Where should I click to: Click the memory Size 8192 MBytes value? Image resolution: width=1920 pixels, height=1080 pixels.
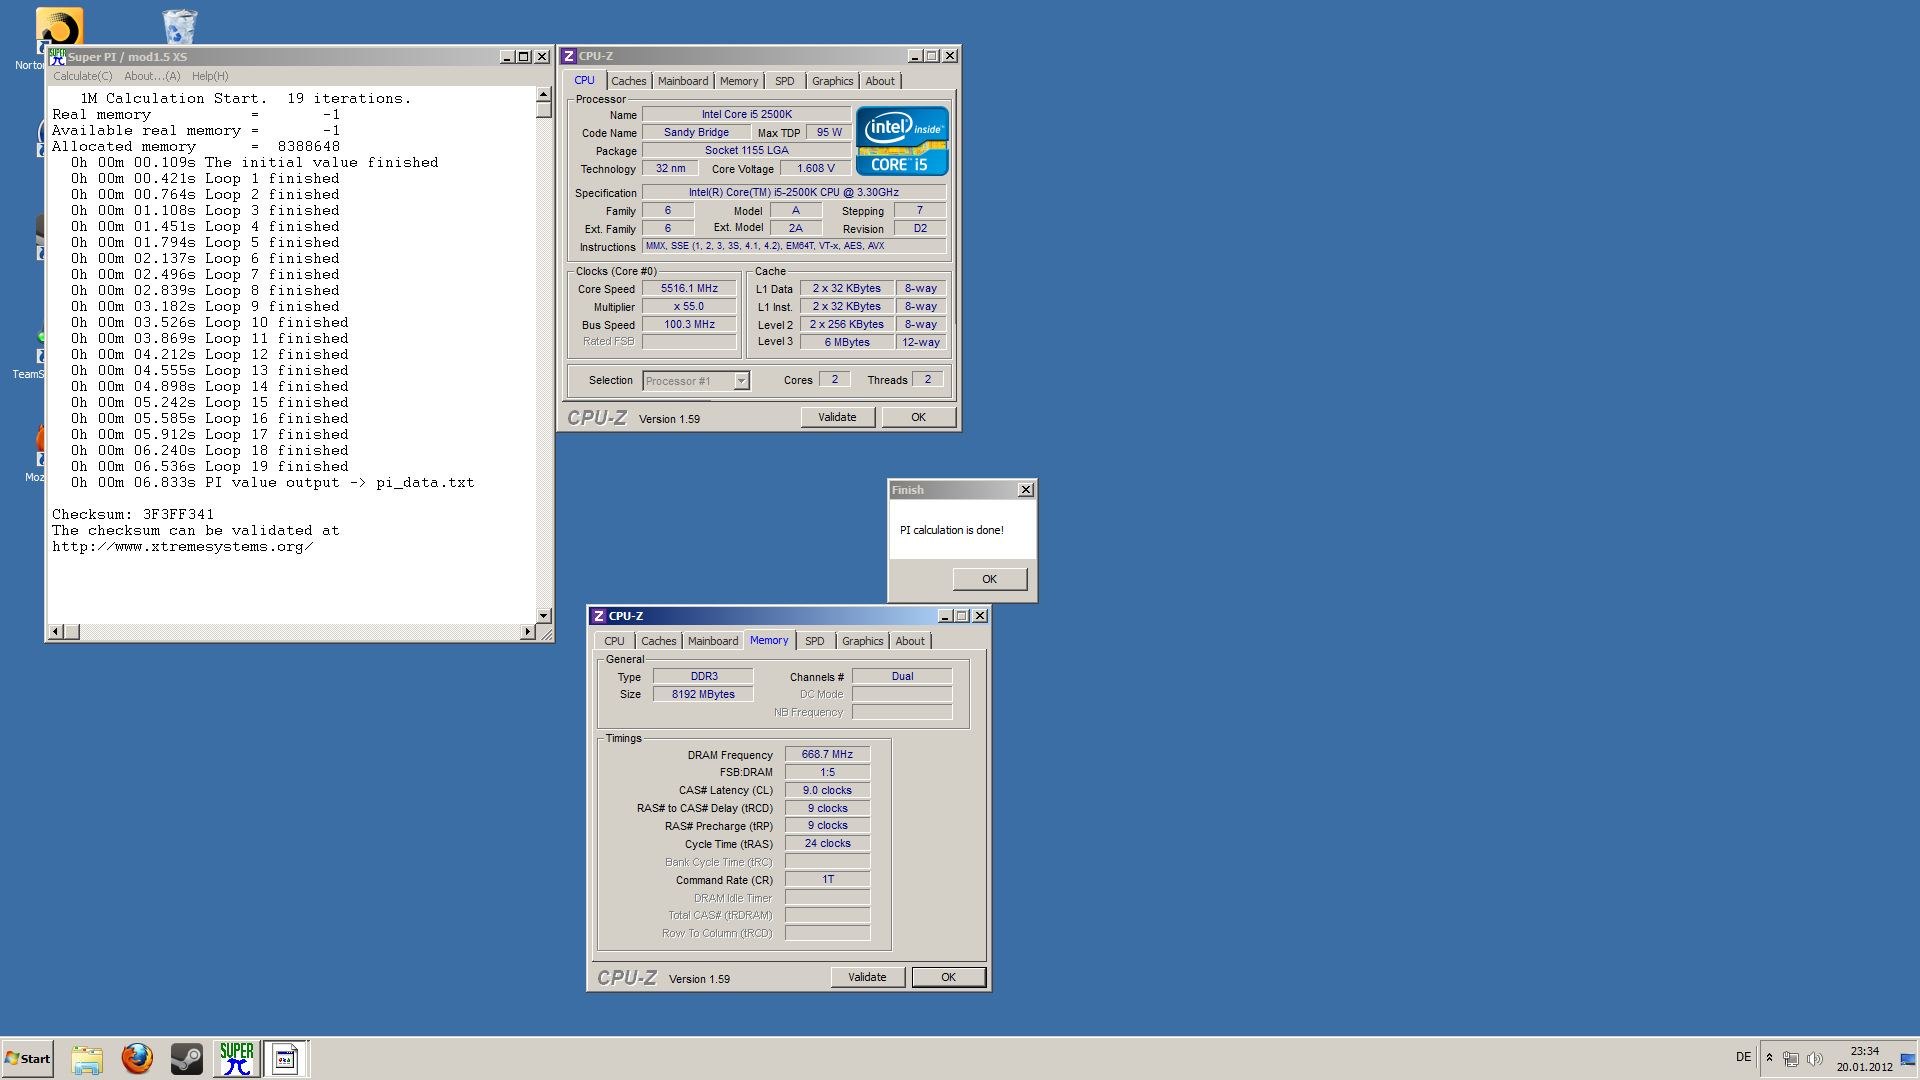coord(703,694)
